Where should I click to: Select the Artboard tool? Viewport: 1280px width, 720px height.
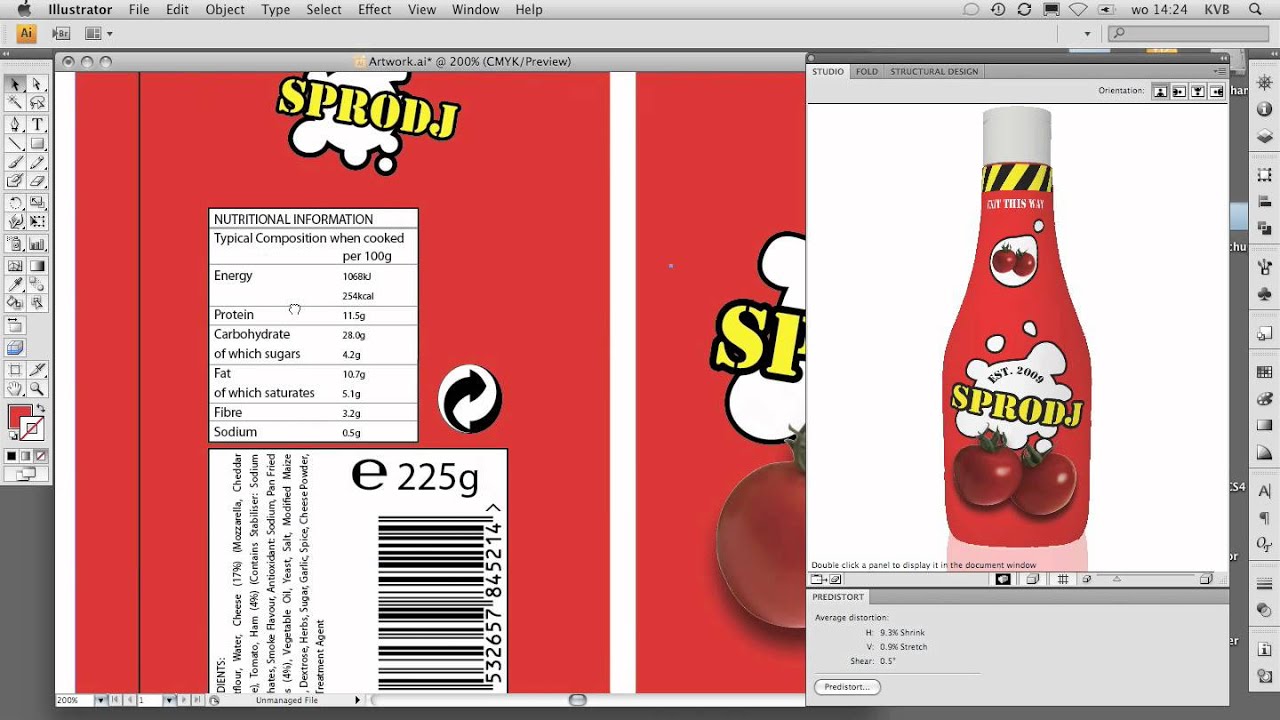pyautogui.click(x=15, y=370)
